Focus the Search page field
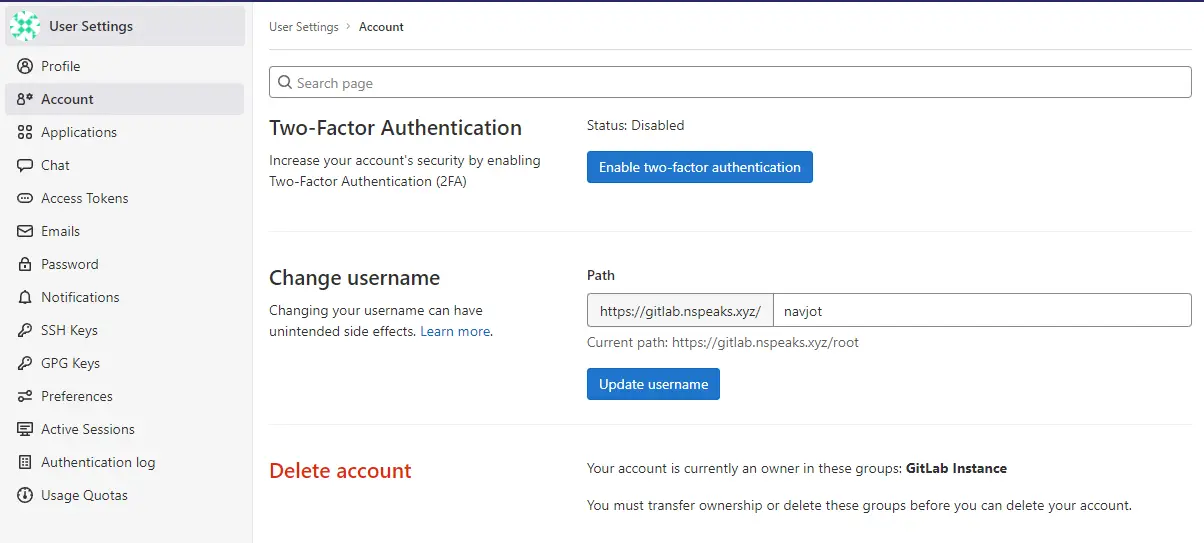Screen dimensions: 1204x543 (x=730, y=82)
